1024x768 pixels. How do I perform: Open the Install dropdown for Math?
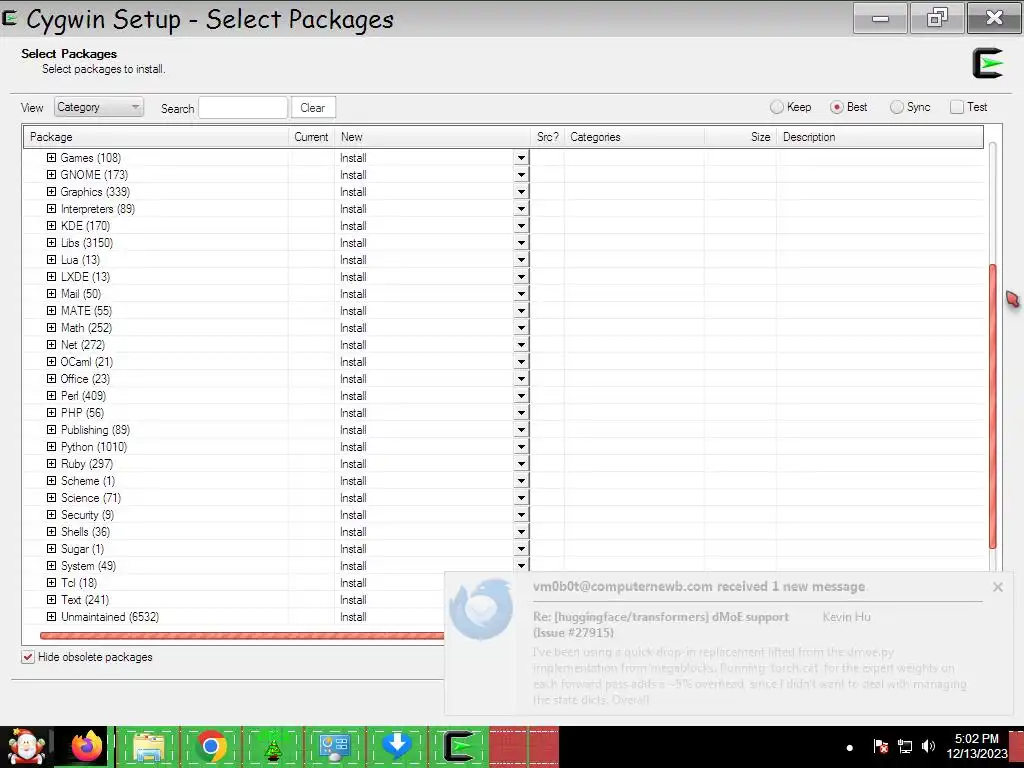pos(521,328)
